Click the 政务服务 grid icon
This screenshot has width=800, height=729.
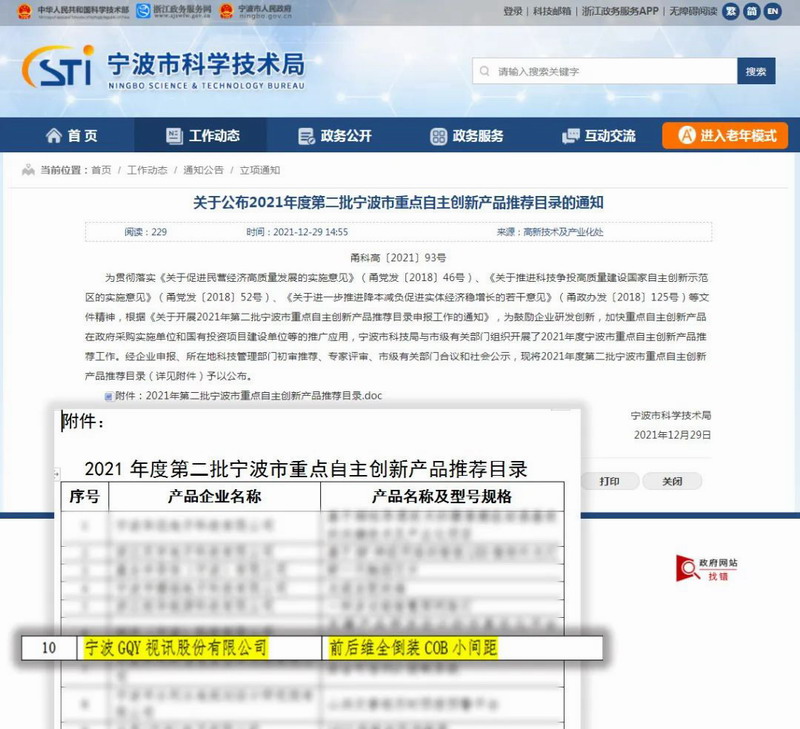[x=438, y=136]
